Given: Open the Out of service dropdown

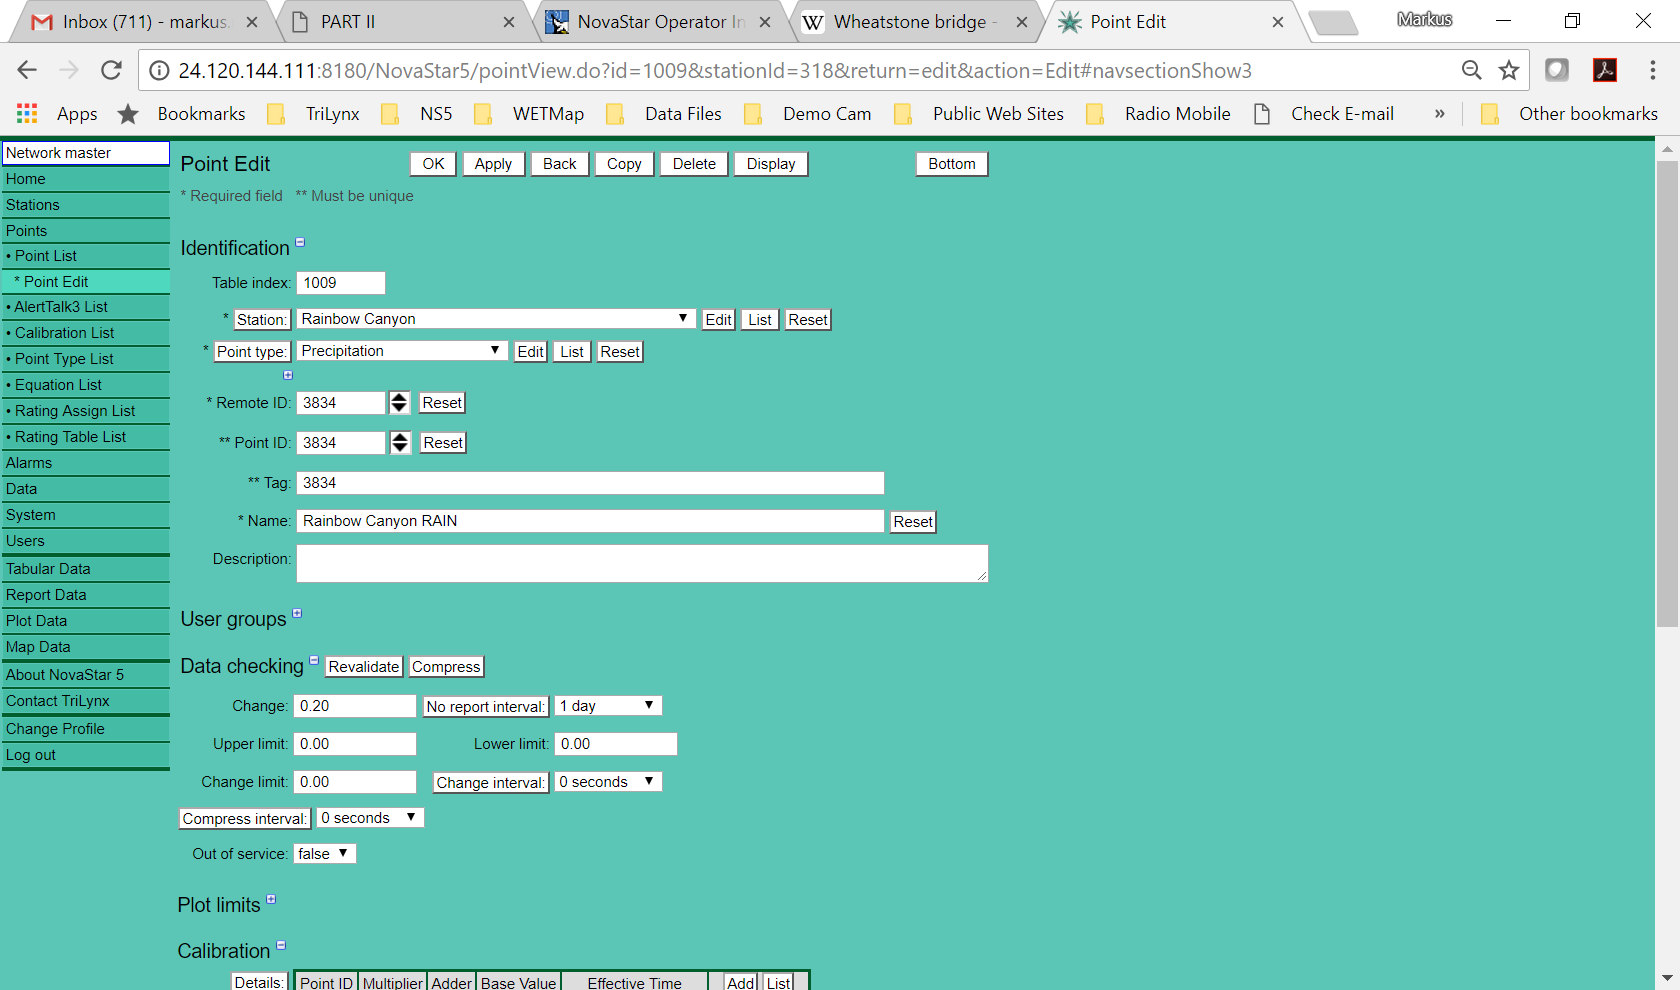Looking at the screenshot, I should (324, 854).
